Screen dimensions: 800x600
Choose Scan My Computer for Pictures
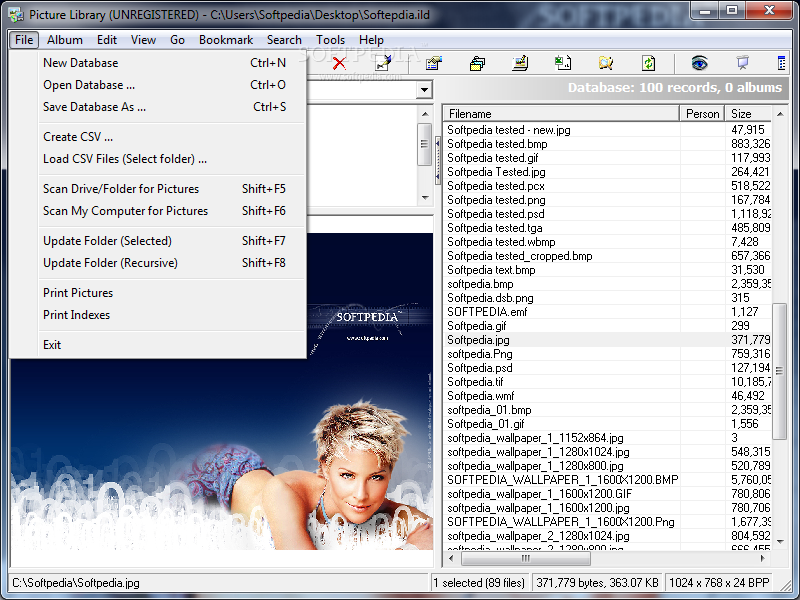[x=158, y=211]
